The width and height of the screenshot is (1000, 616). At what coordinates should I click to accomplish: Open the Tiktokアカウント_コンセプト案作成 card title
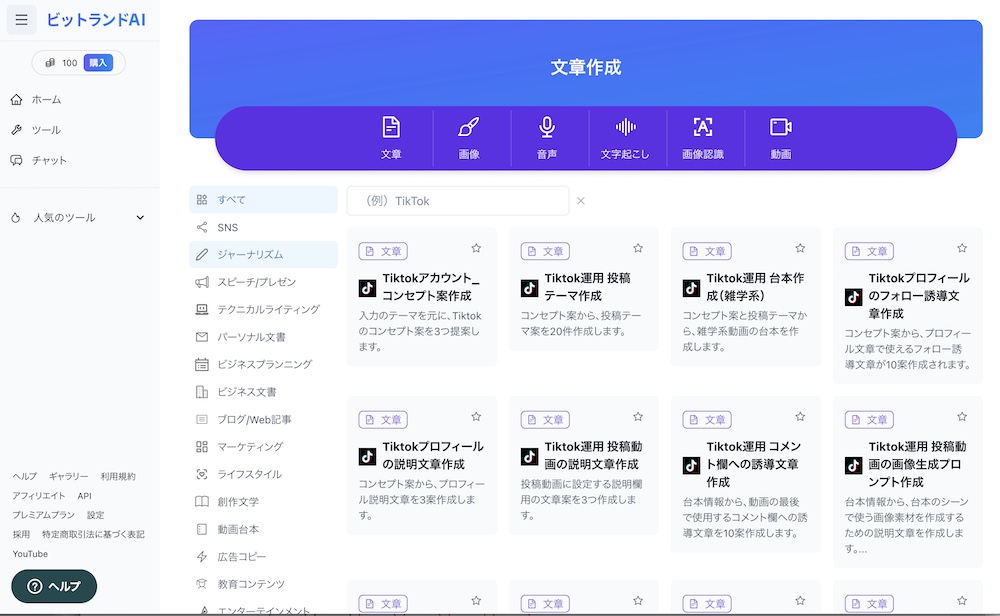(x=431, y=287)
